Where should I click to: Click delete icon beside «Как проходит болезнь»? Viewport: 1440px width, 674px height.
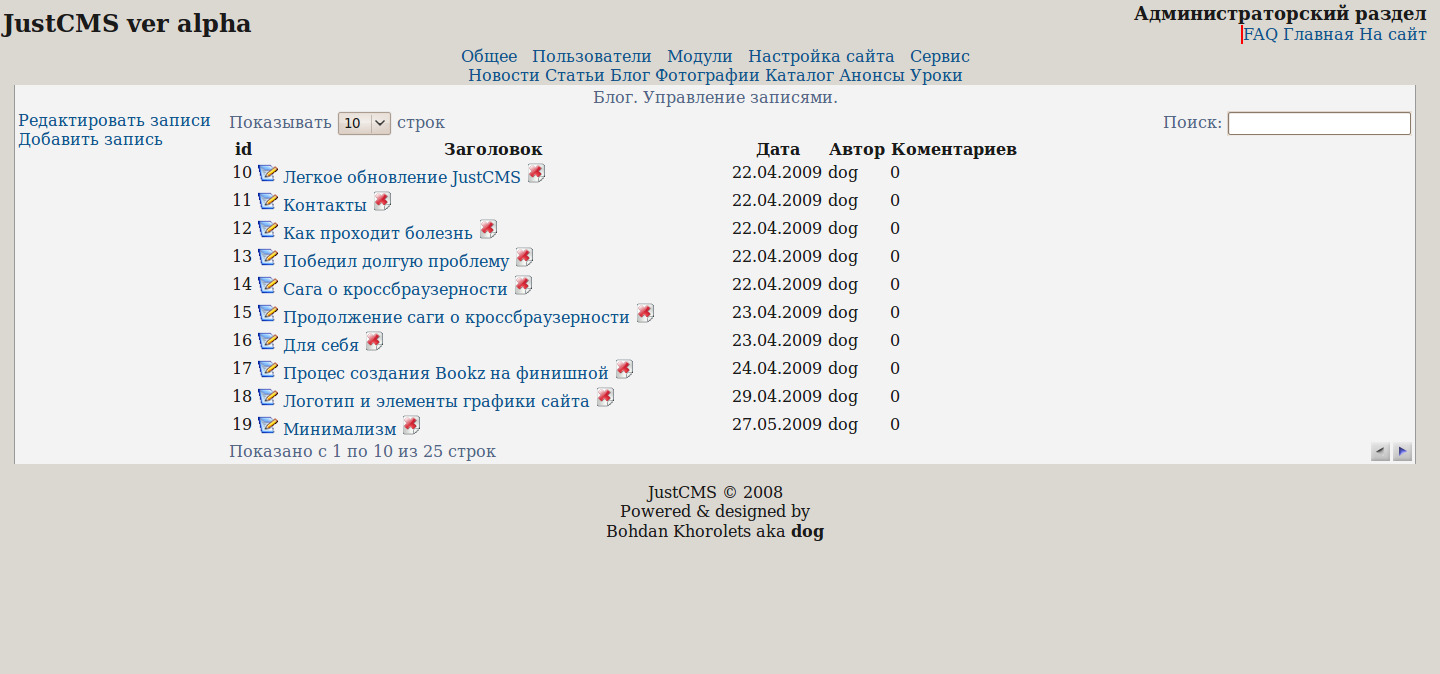488,228
